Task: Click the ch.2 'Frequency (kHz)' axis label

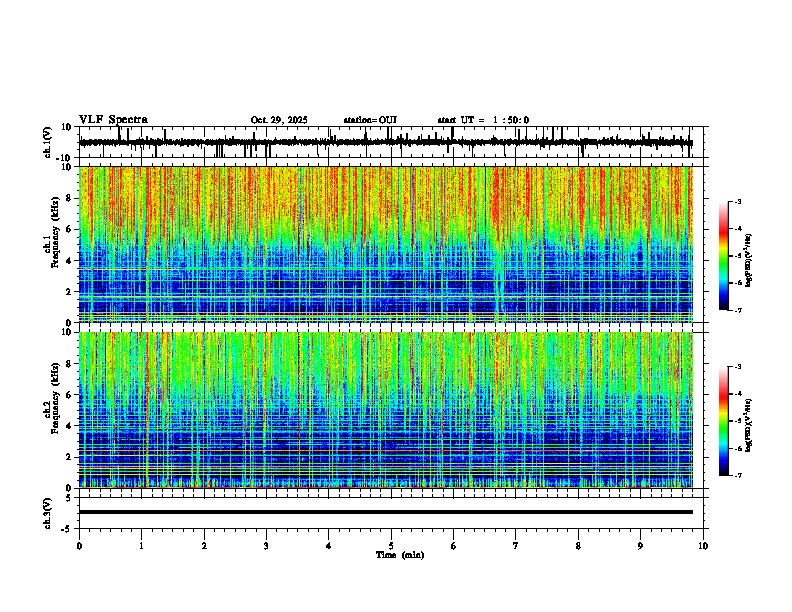Action: 55,398
